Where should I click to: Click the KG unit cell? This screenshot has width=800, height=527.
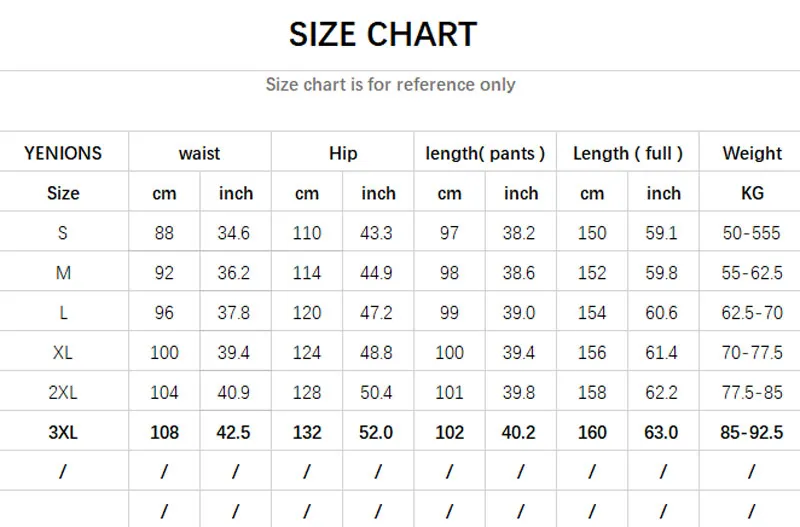(752, 193)
